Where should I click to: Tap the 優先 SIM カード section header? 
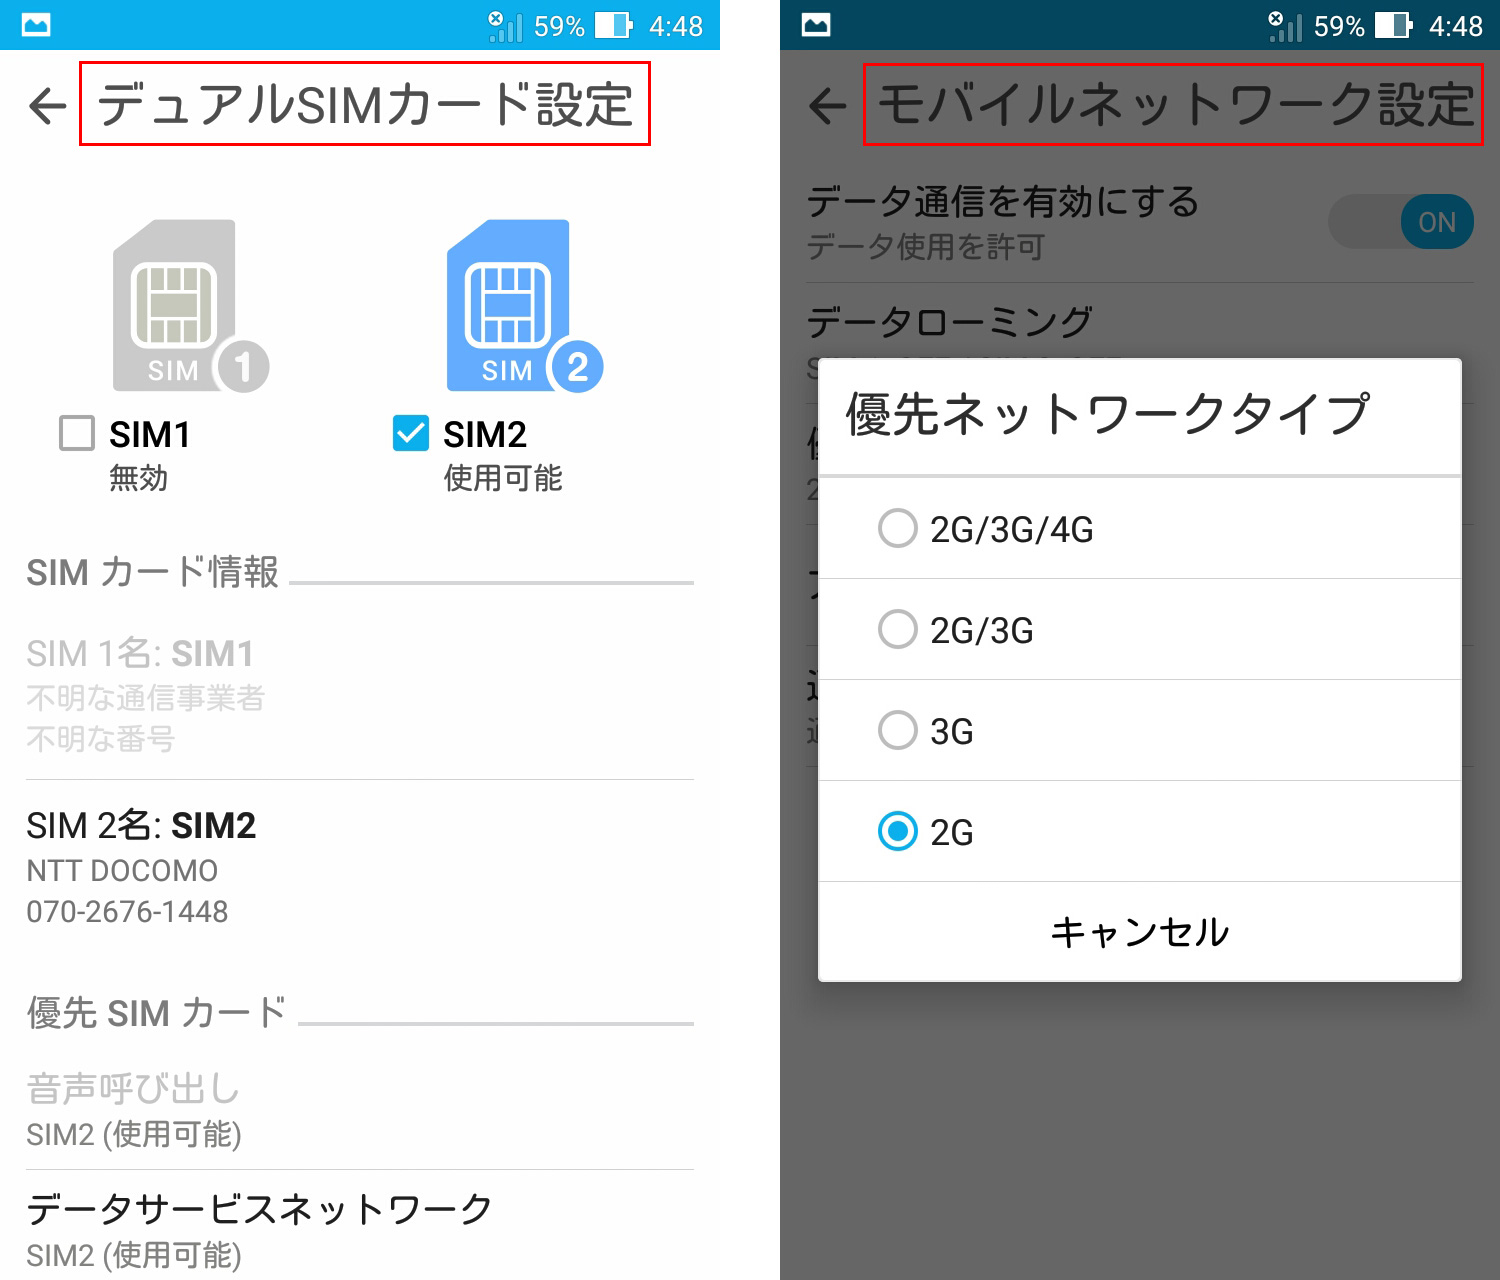tap(156, 1012)
